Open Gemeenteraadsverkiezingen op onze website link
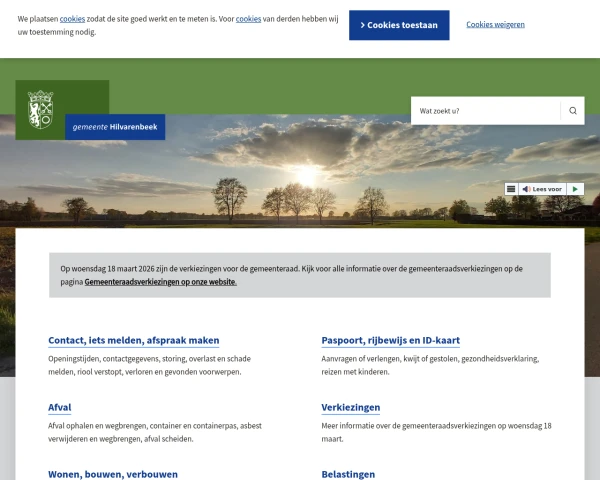 (160, 282)
